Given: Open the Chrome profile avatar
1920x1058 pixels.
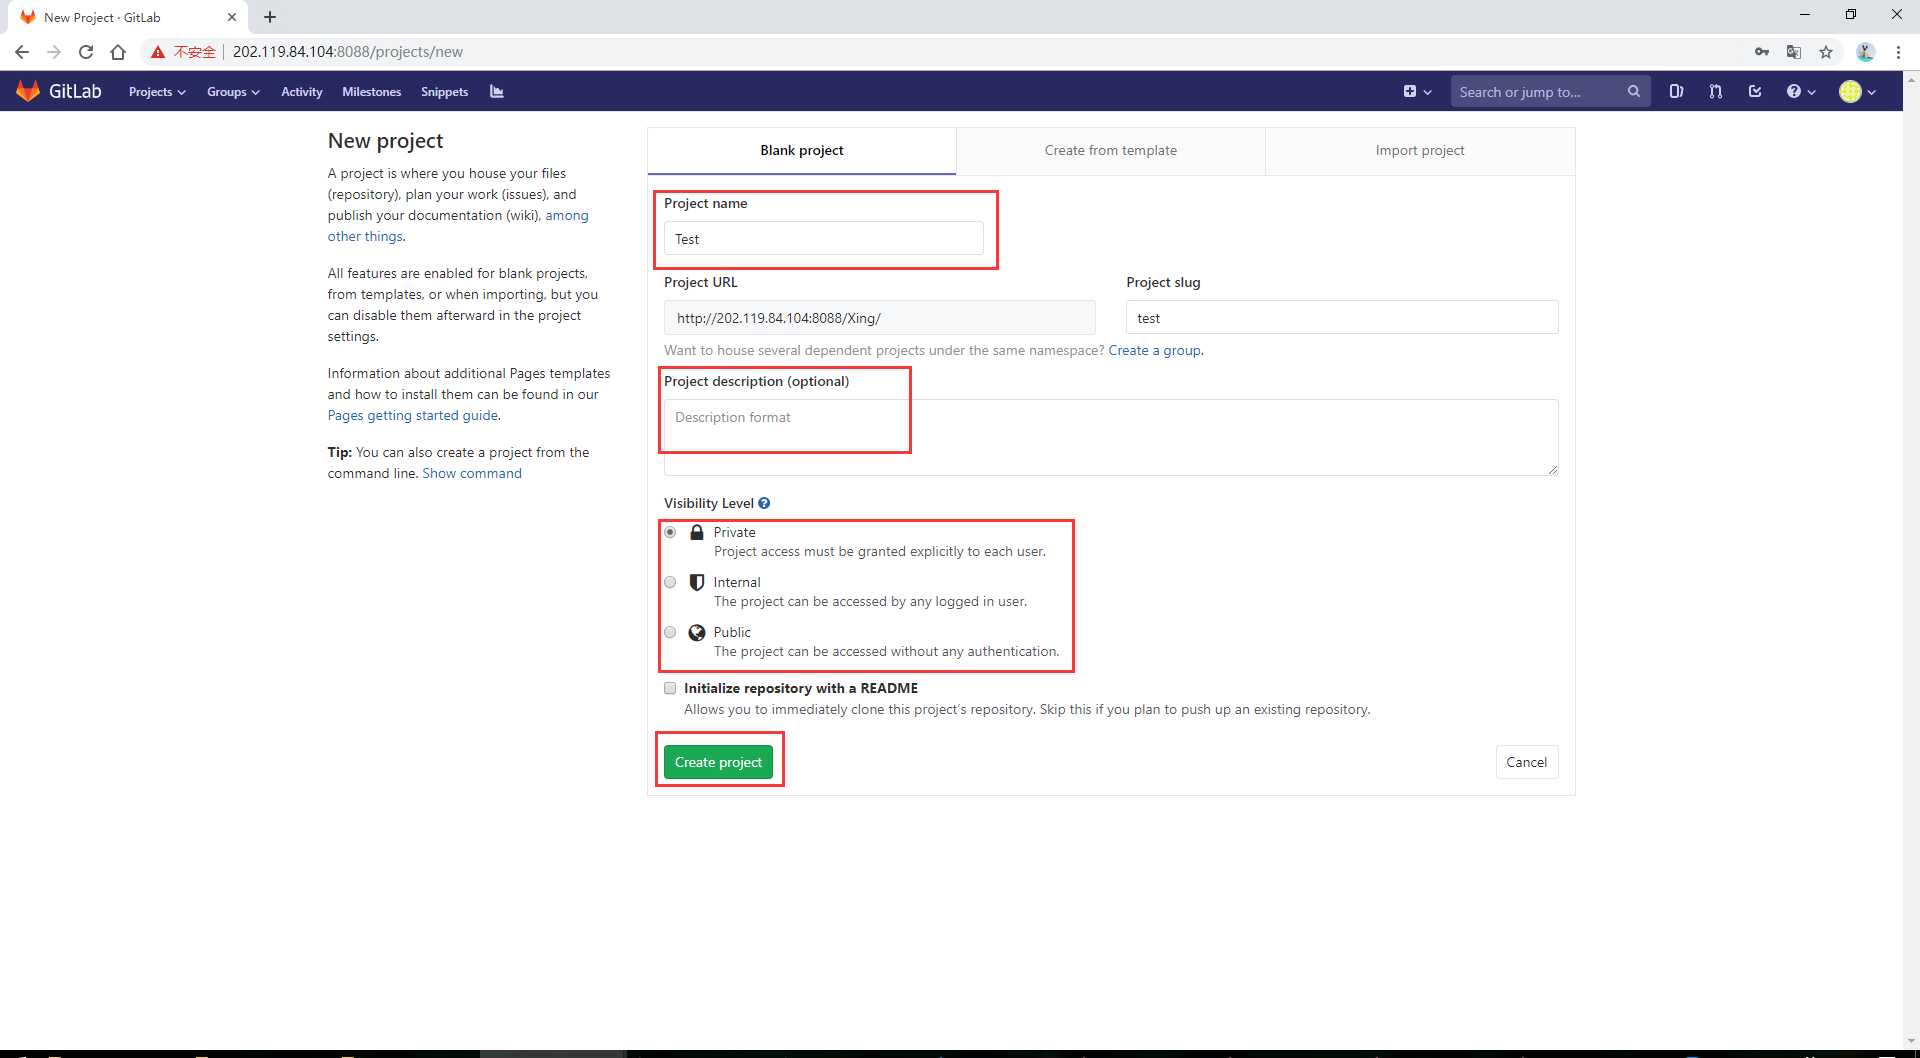Looking at the screenshot, I should (x=1865, y=52).
